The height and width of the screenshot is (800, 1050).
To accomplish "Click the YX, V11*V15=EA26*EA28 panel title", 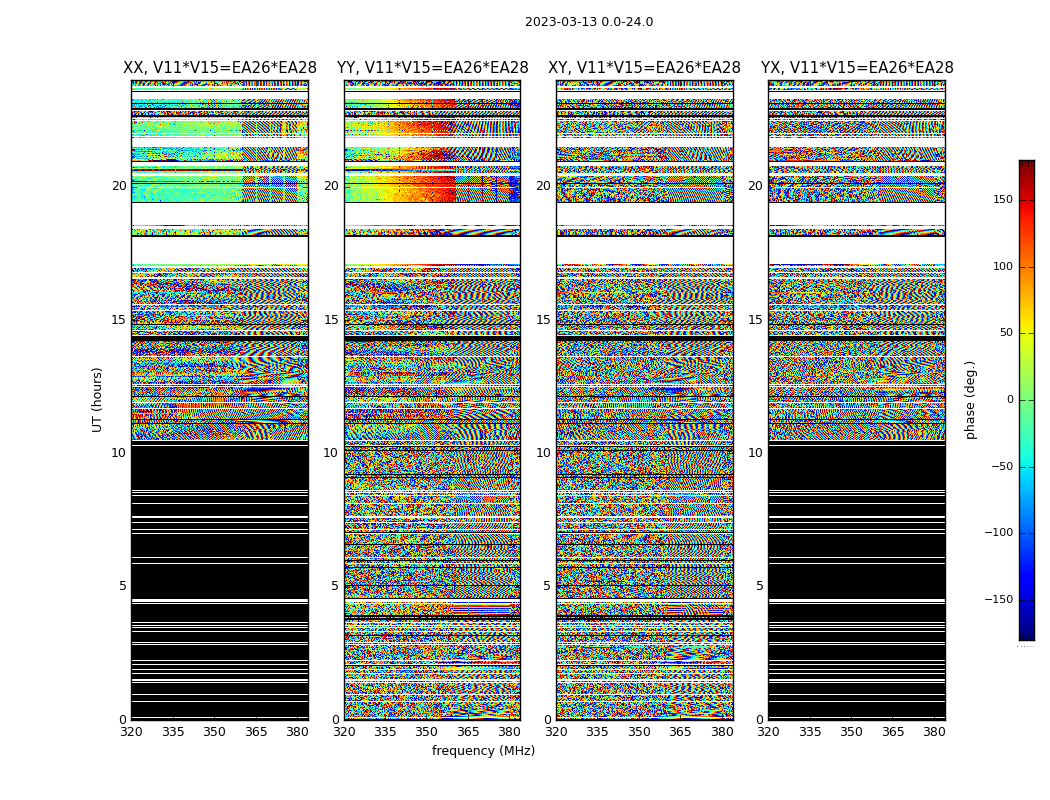I will point(857,68).
